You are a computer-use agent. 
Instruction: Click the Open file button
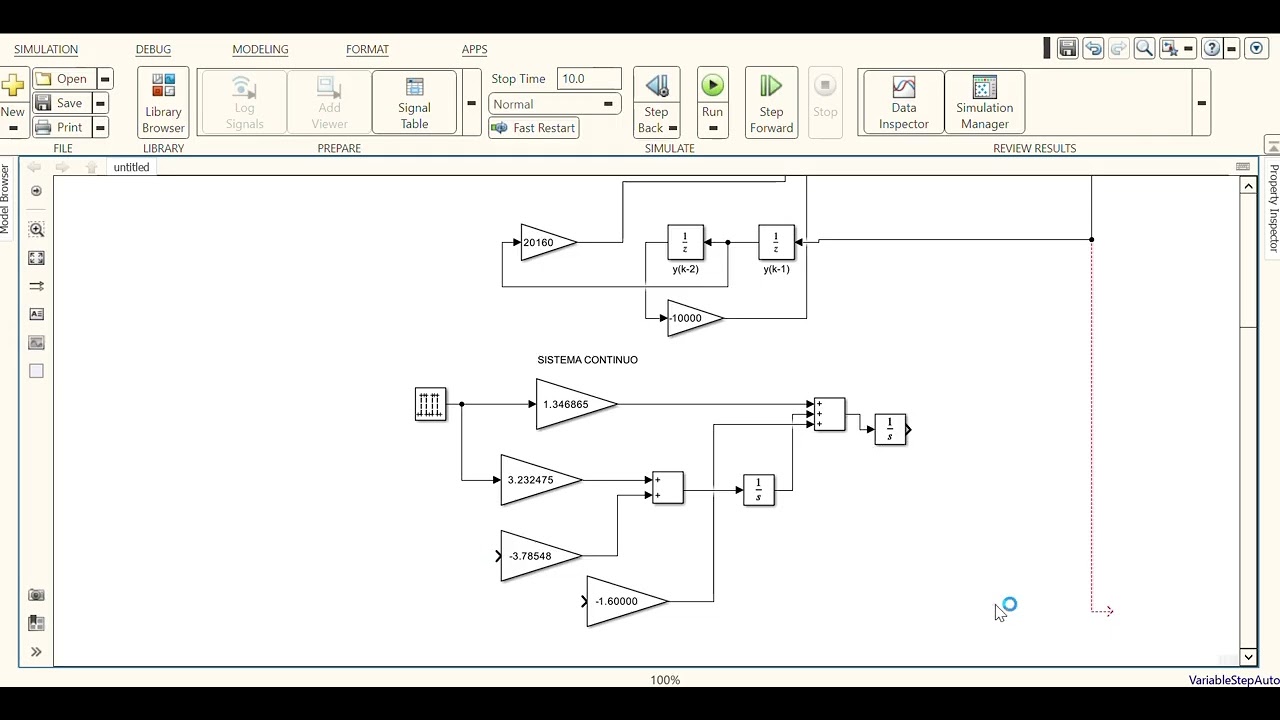coord(64,79)
